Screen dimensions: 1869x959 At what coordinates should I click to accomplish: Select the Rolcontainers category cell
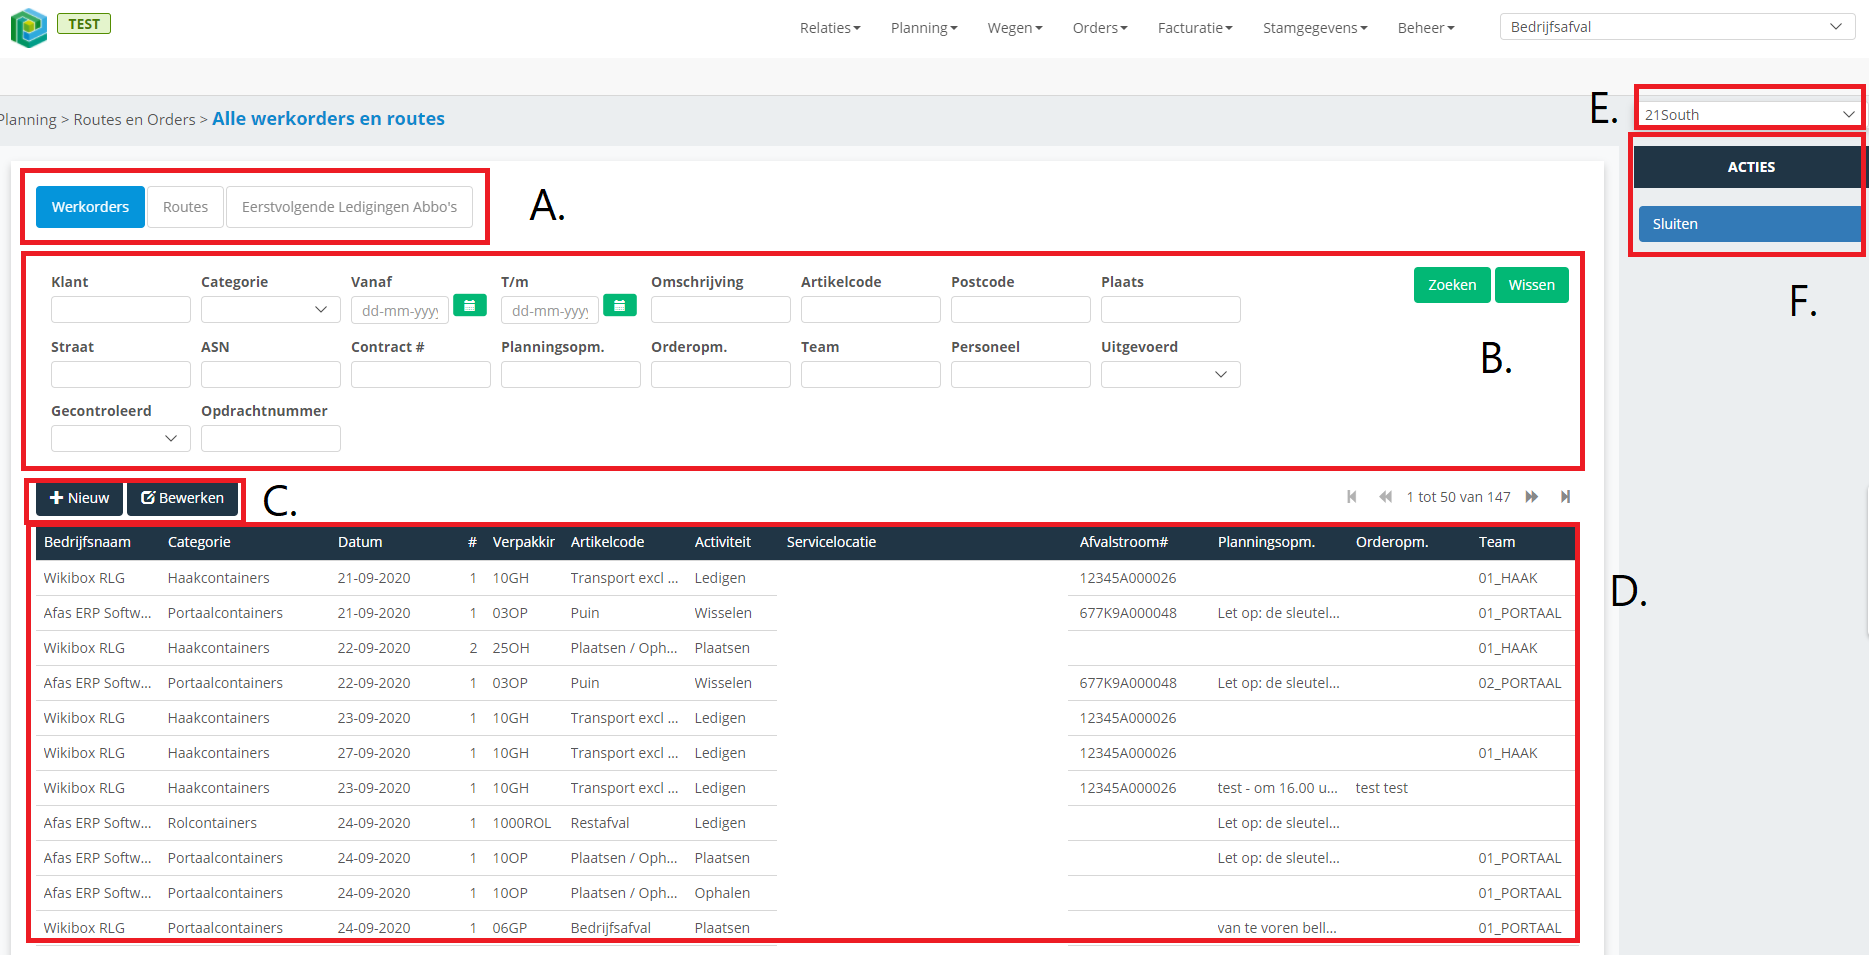coord(212,823)
